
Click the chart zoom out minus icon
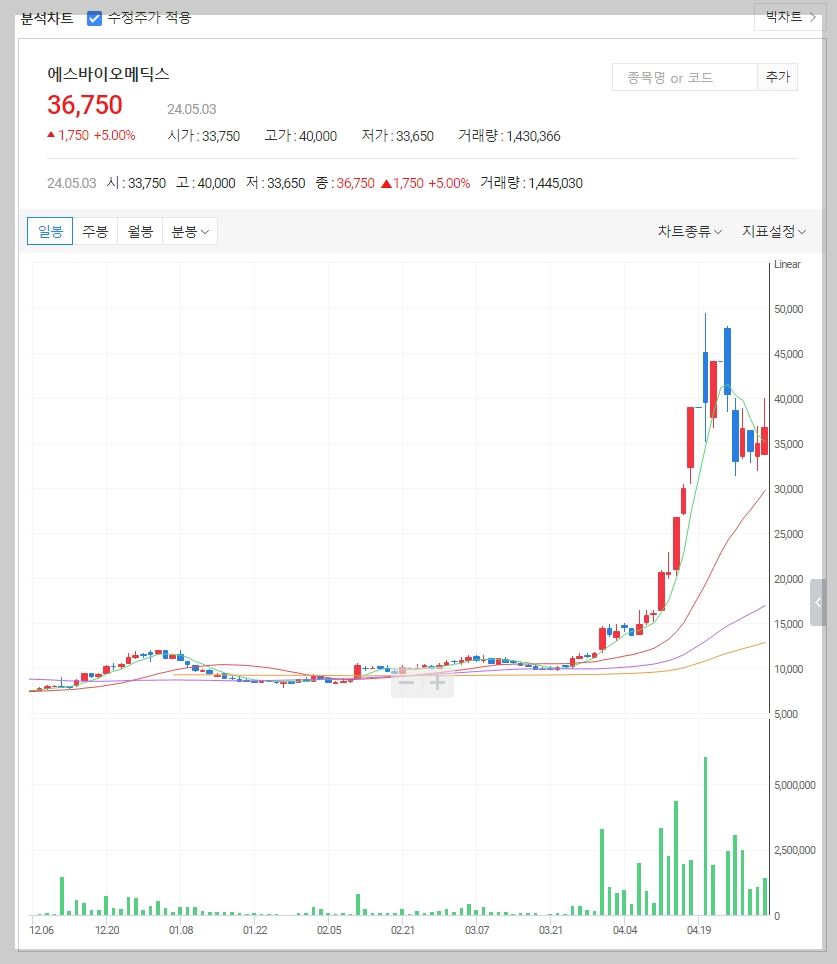point(407,682)
